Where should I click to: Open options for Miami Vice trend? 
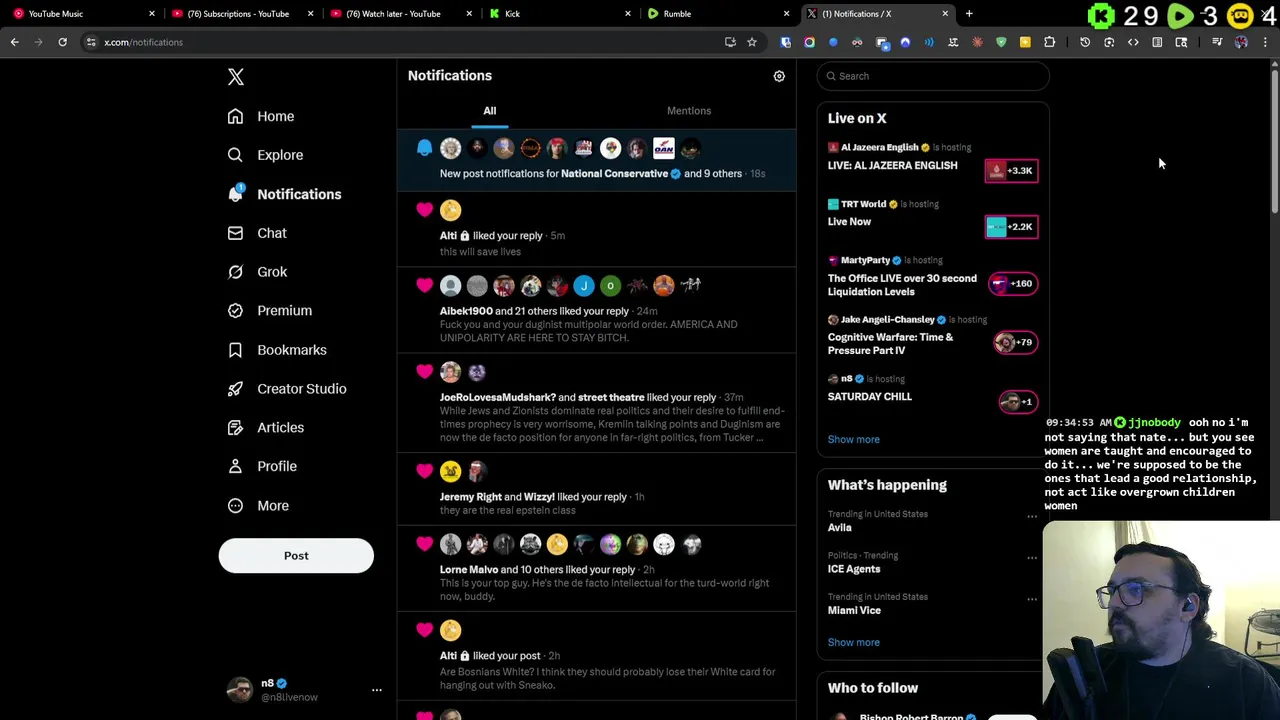(x=1032, y=600)
